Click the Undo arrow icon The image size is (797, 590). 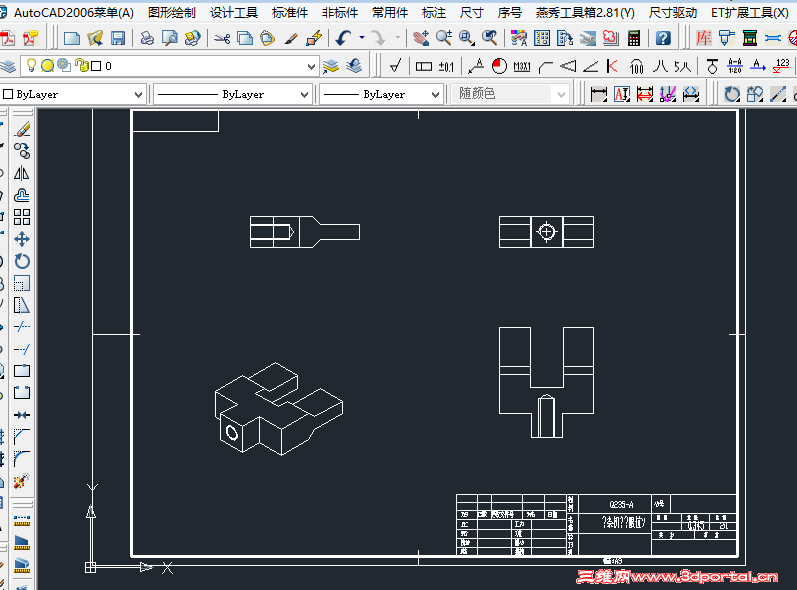click(x=344, y=38)
